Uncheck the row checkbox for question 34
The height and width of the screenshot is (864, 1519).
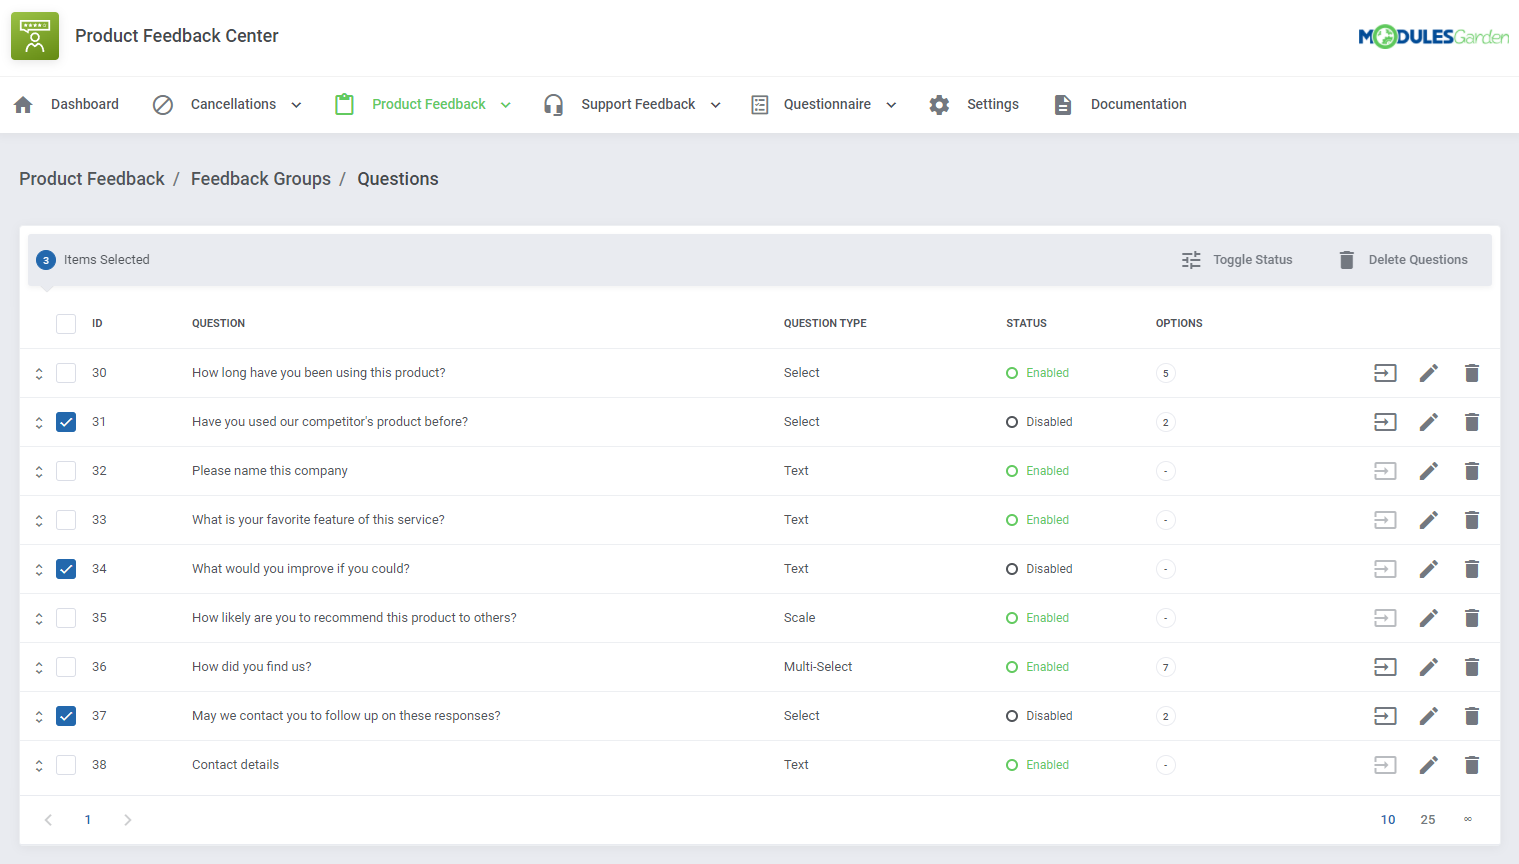coord(65,568)
